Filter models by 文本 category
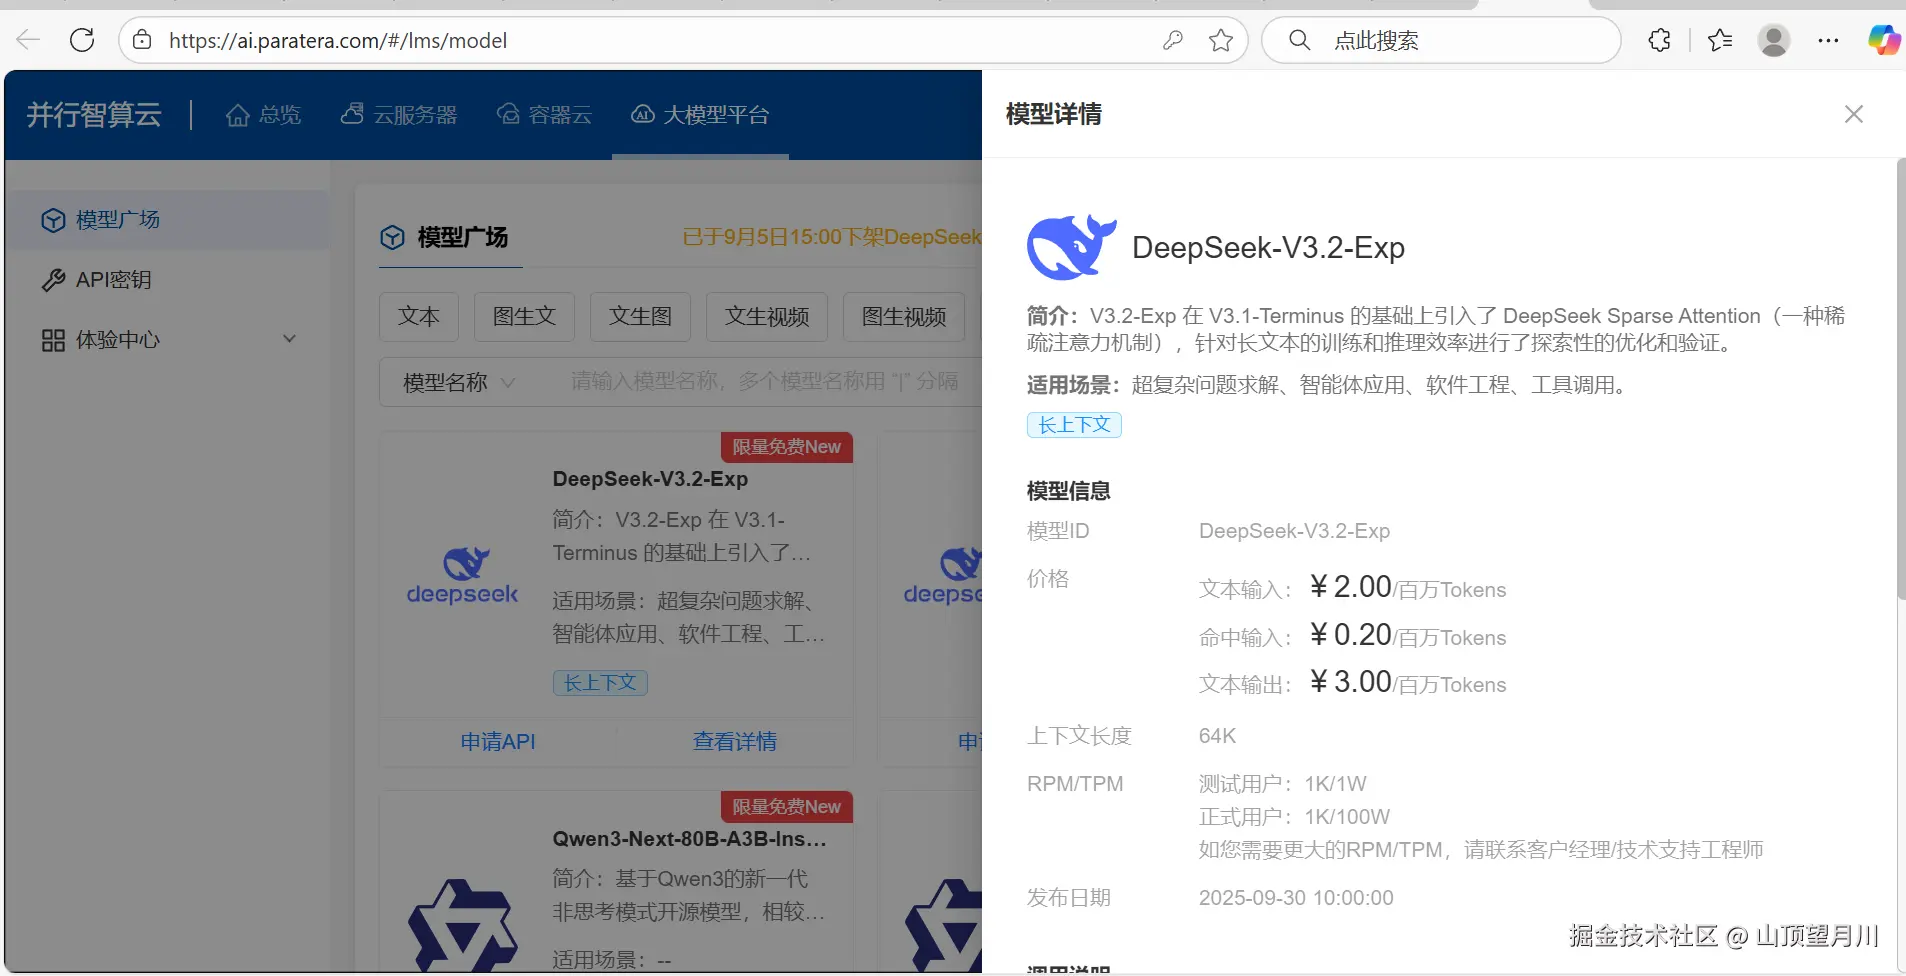 pyautogui.click(x=419, y=317)
